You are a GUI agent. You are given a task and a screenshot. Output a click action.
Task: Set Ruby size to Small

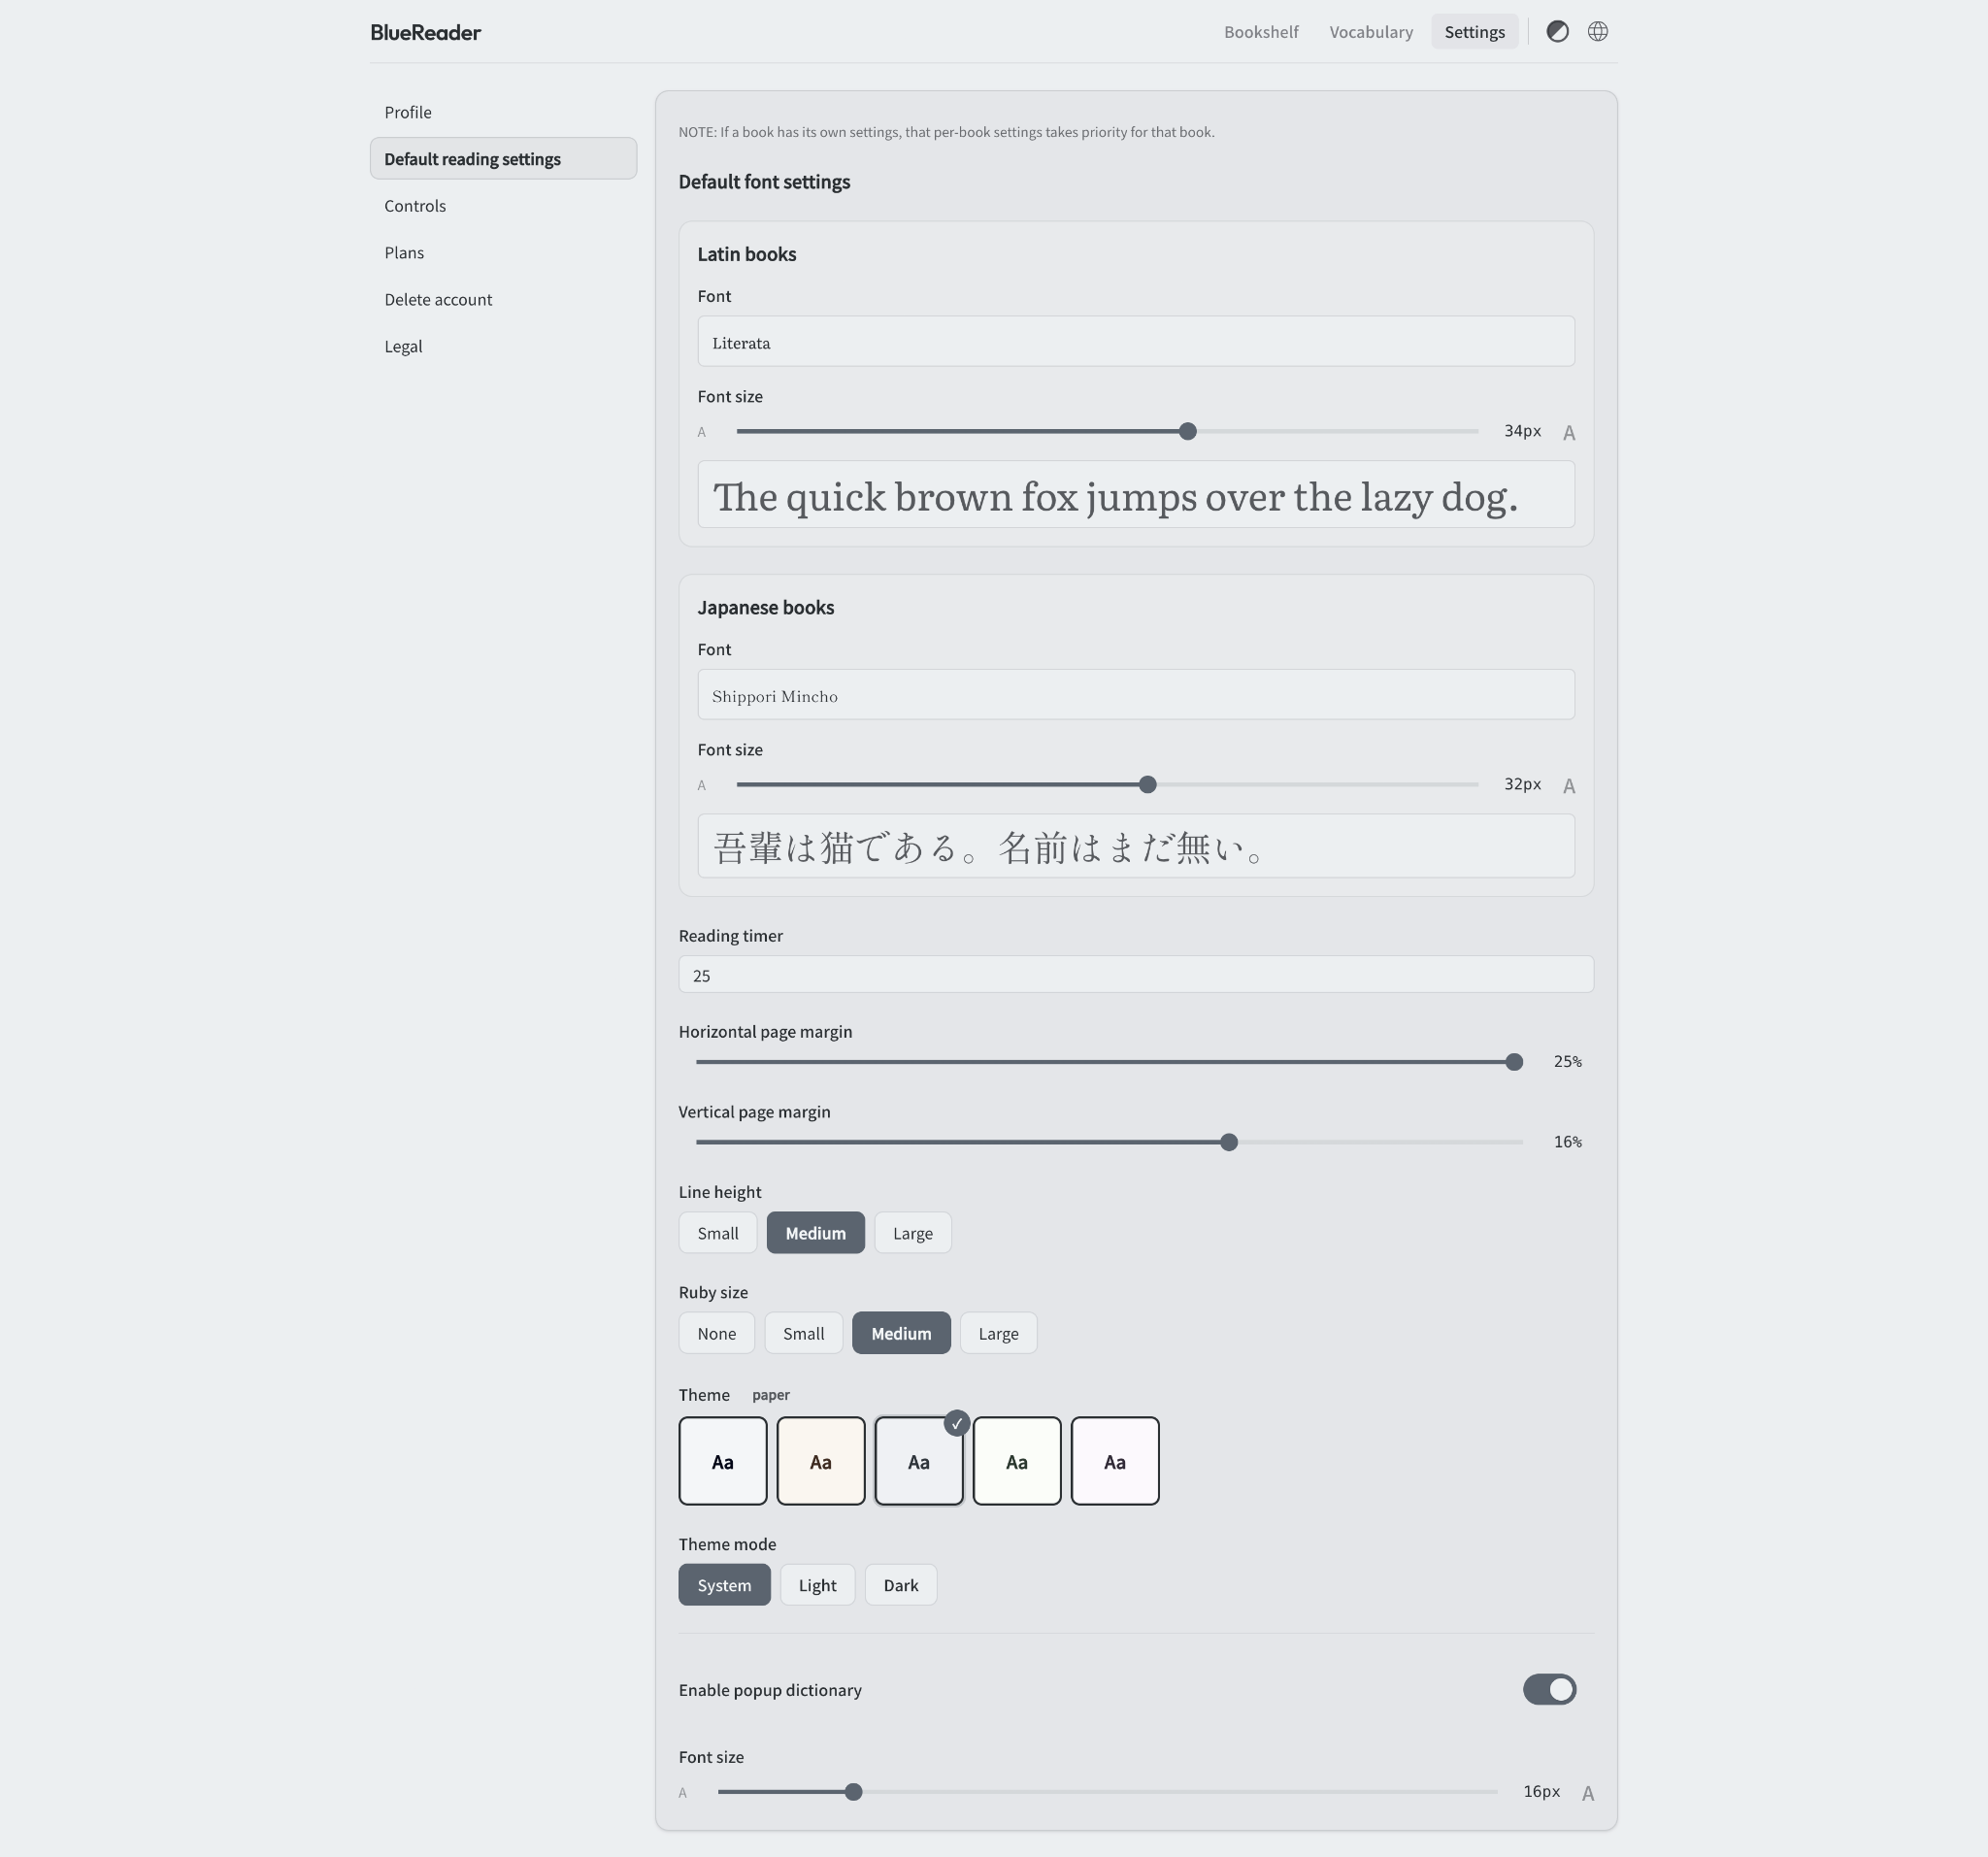click(804, 1333)
